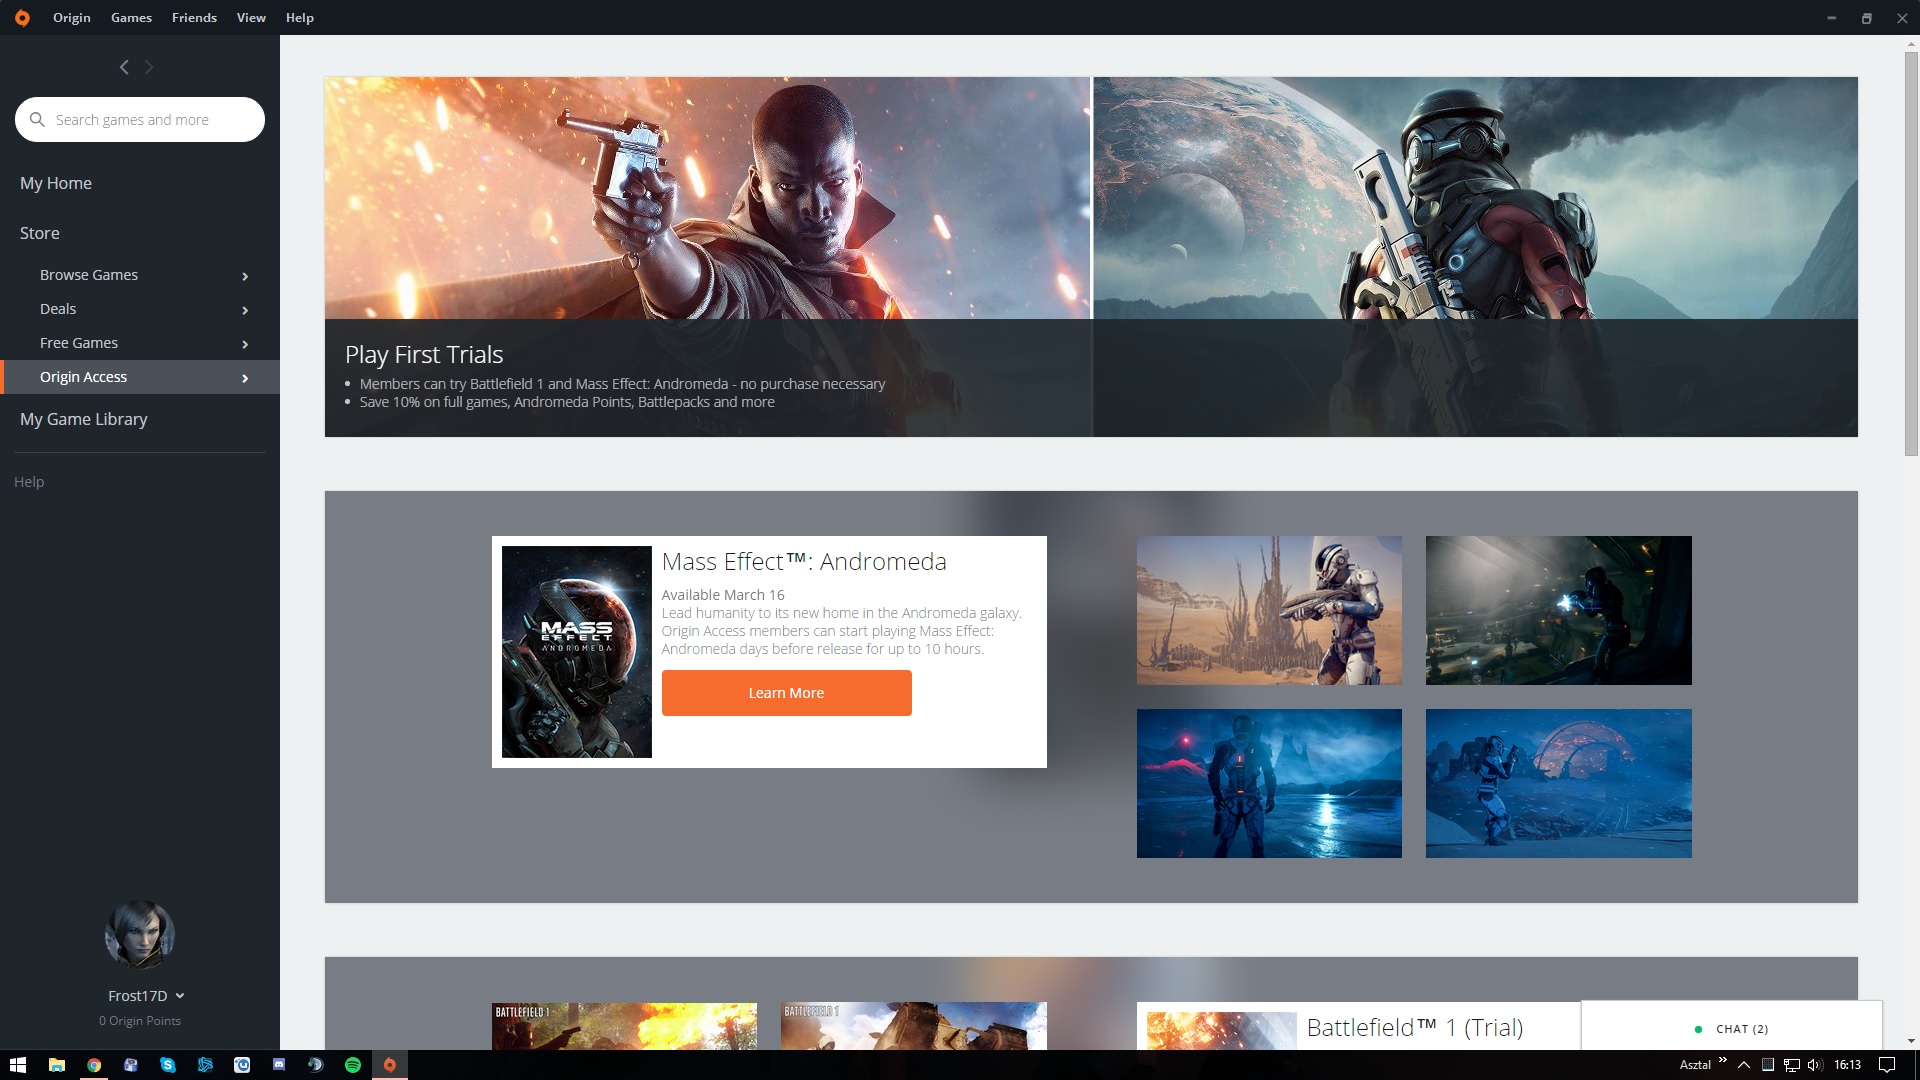Open Skype from the taskbar

coord(167,1065)
